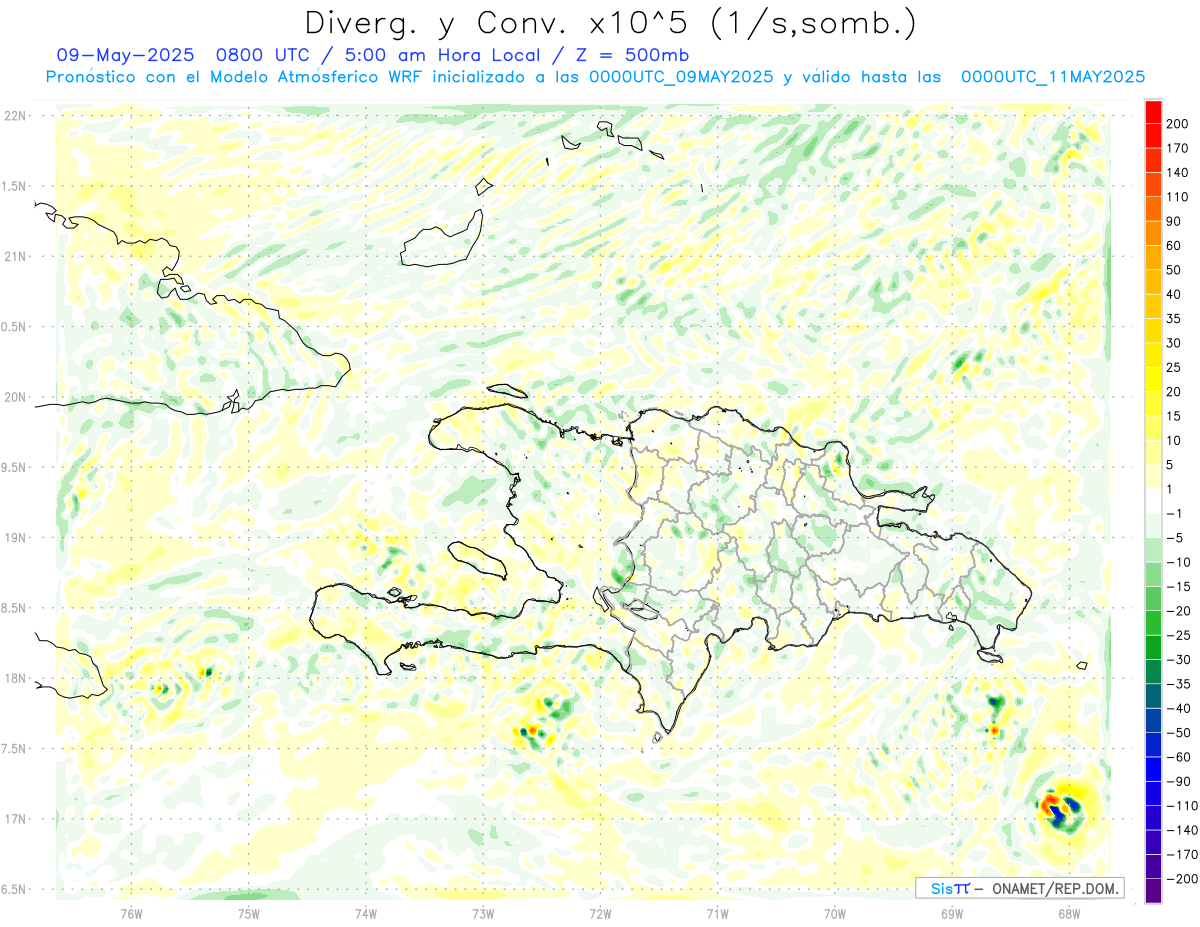This screenshot has height=927, width=1200.
Task: Click the '0.5N' latitude label
Action: (14, 327)
